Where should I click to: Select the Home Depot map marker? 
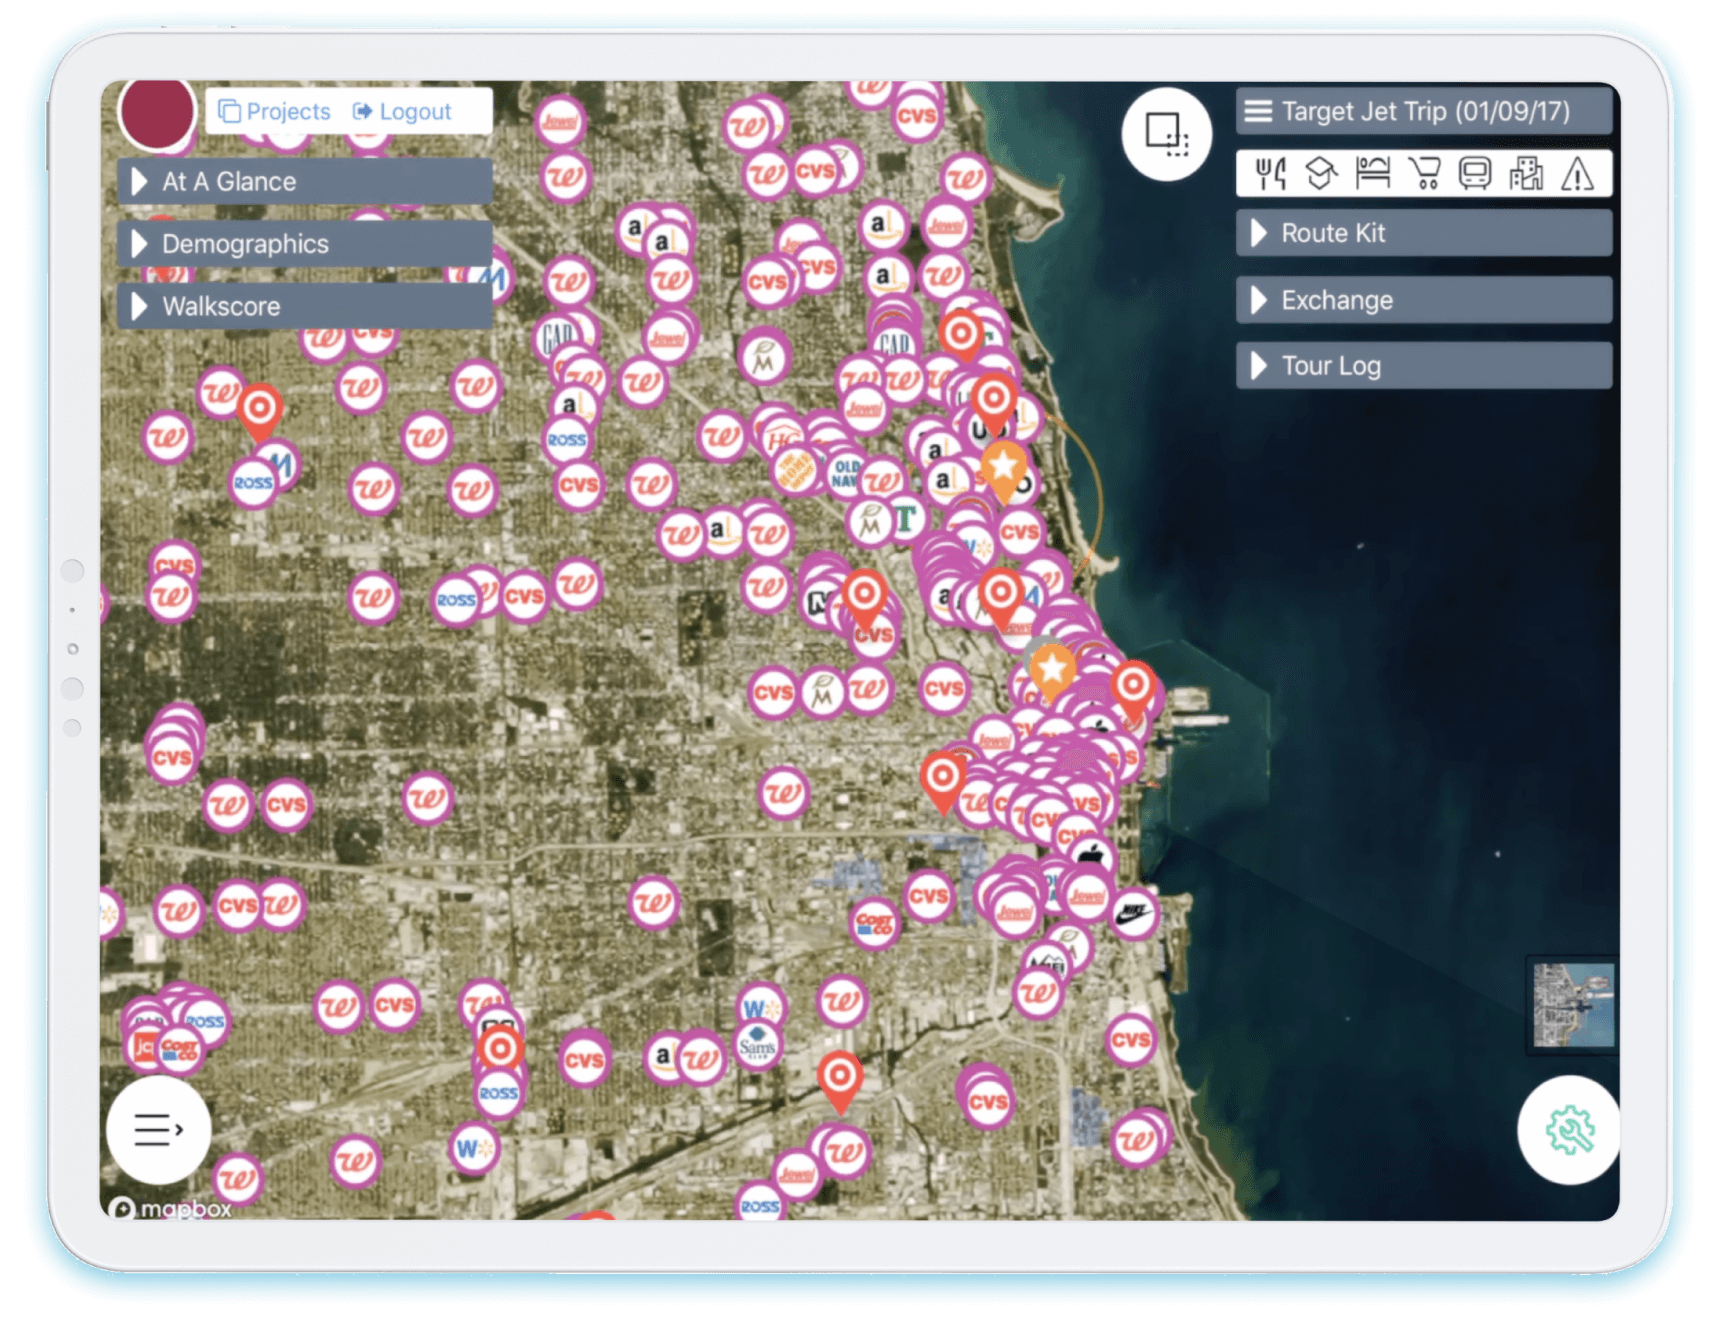[796, 471]
